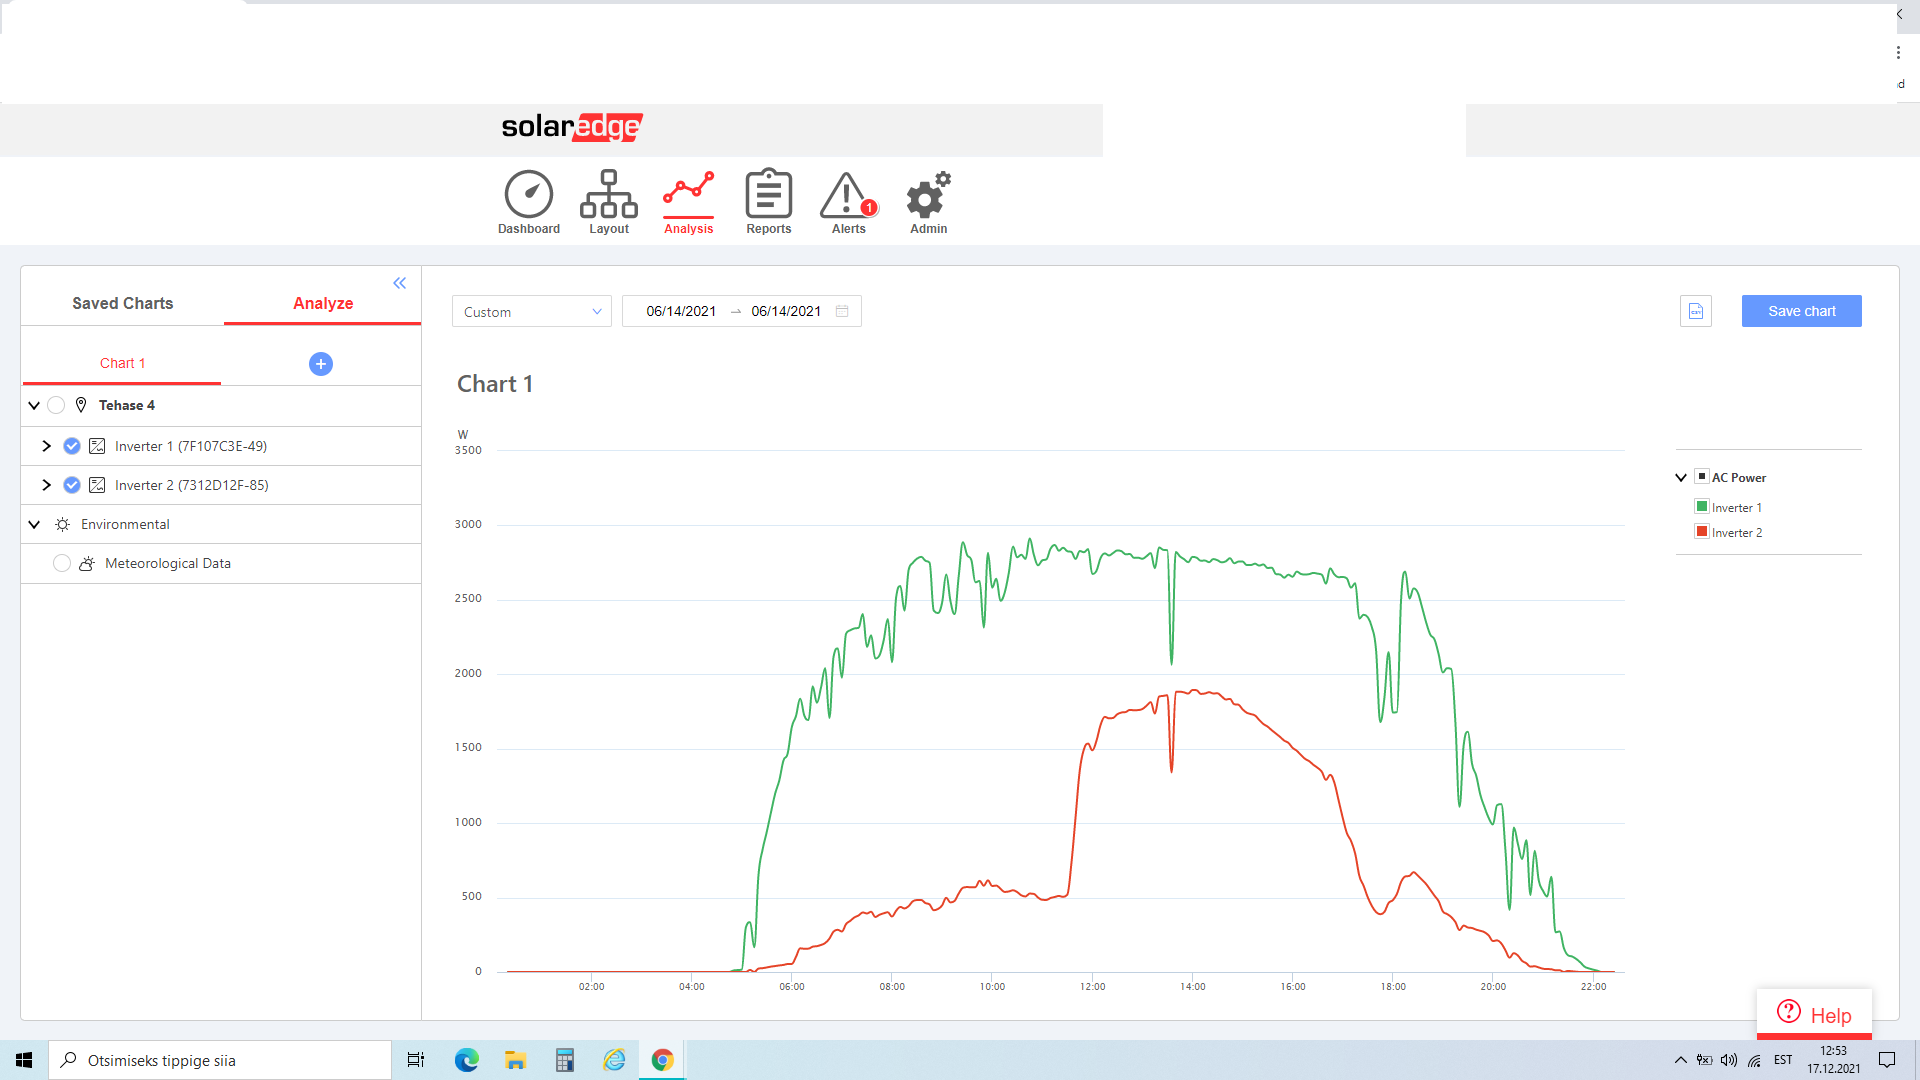Uncheck Inverter 2 (7312D12F-85) checkbox
This screenshot has height=1080, width=1920.
coord(72,485)
